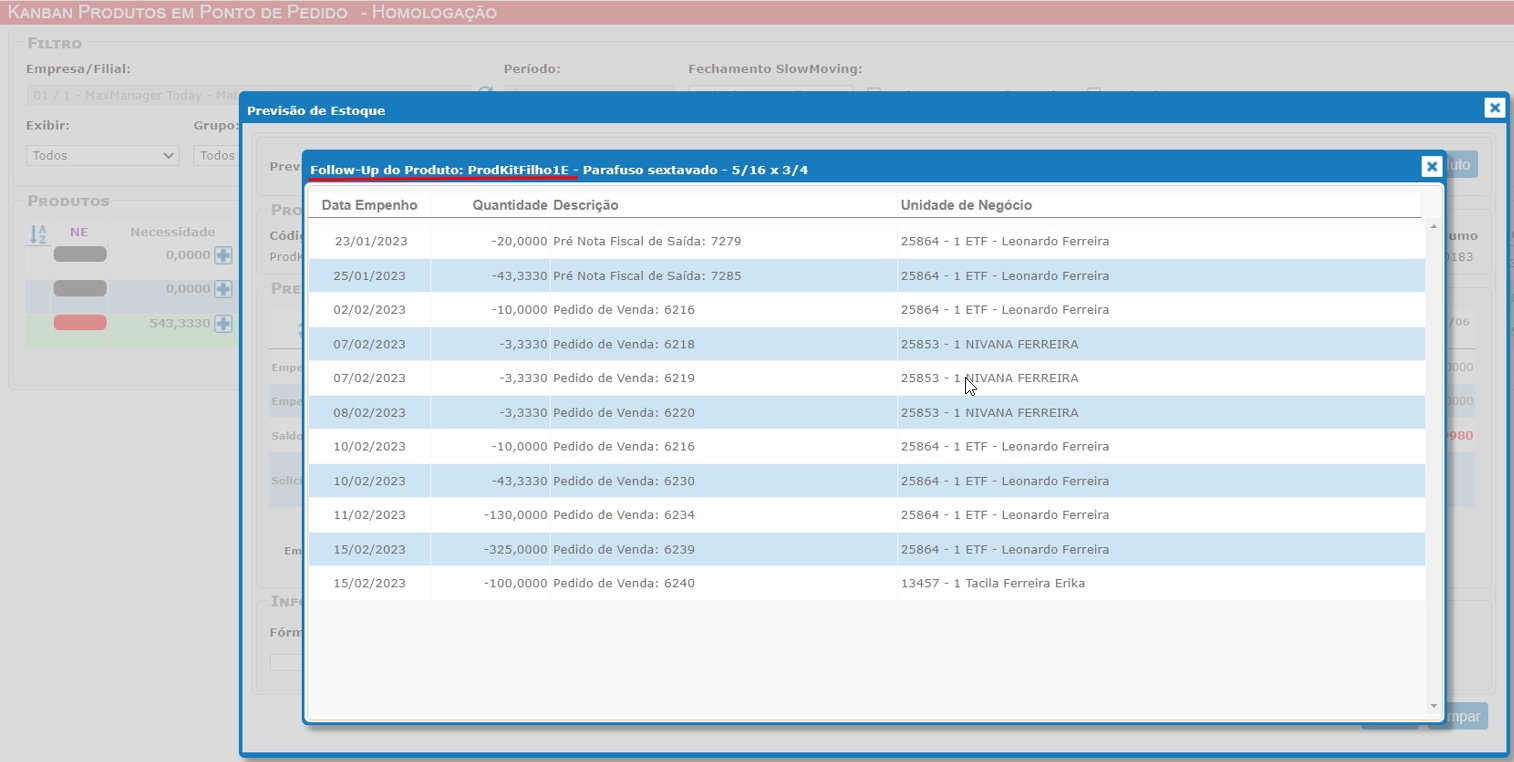Close the Follow-Up do Produto dialog
This screenshot has width=1514, height=762.
[x=1431, y=167]
